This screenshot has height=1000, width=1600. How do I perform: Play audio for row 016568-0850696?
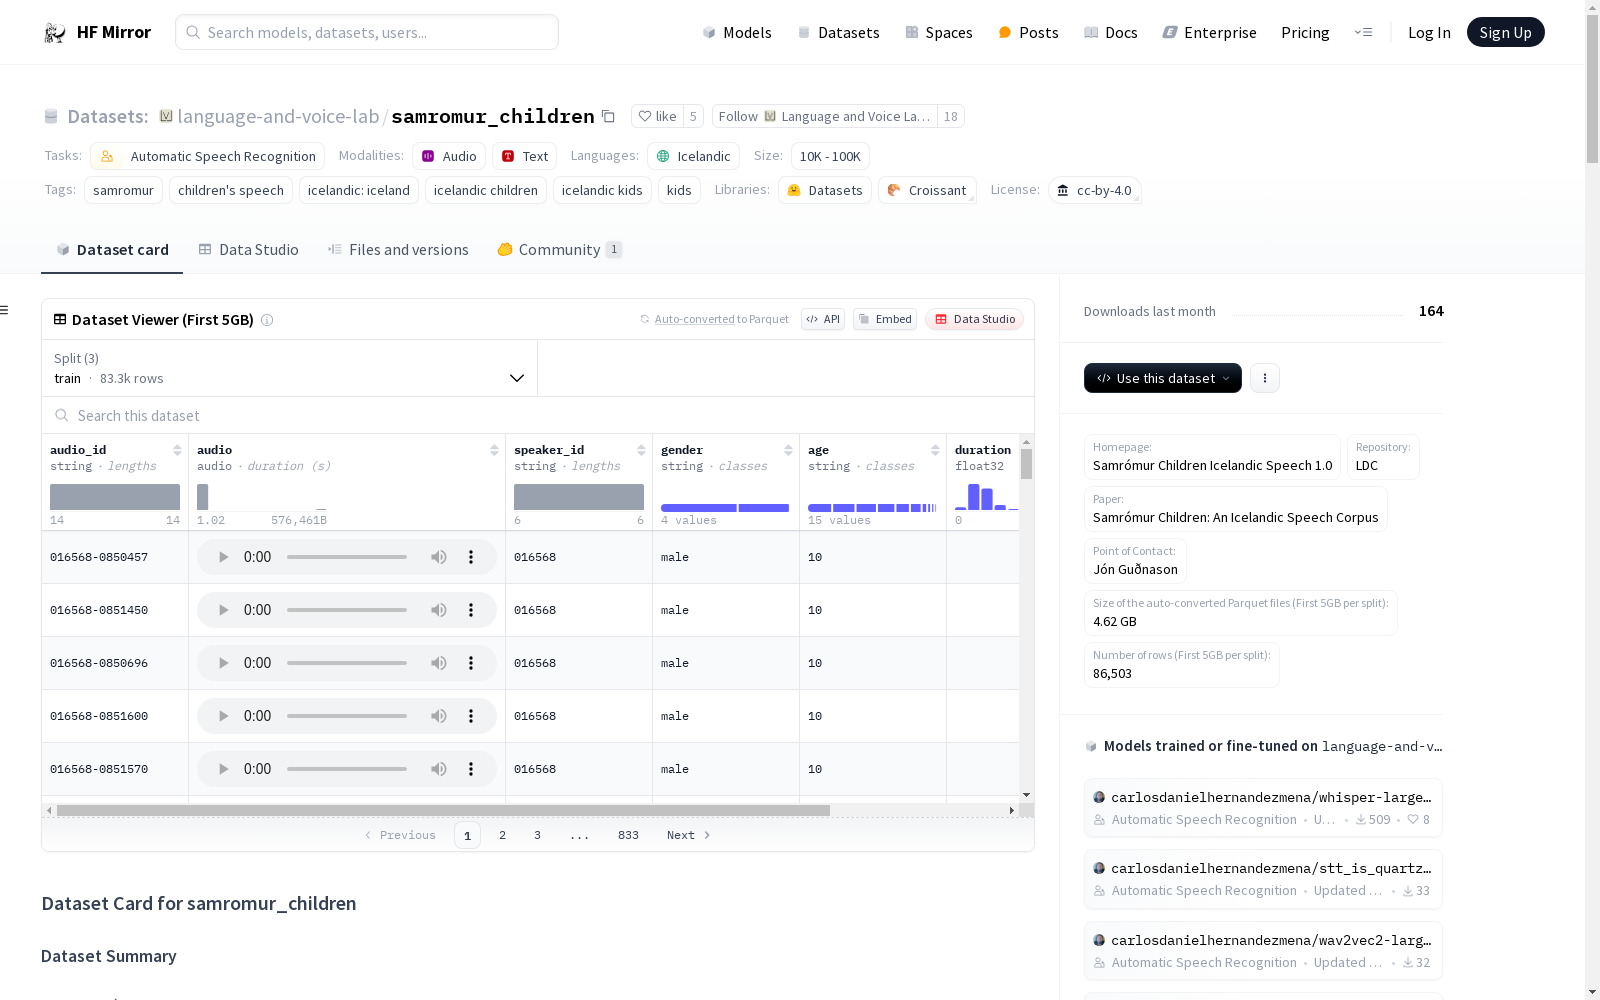tap(223, 663)
